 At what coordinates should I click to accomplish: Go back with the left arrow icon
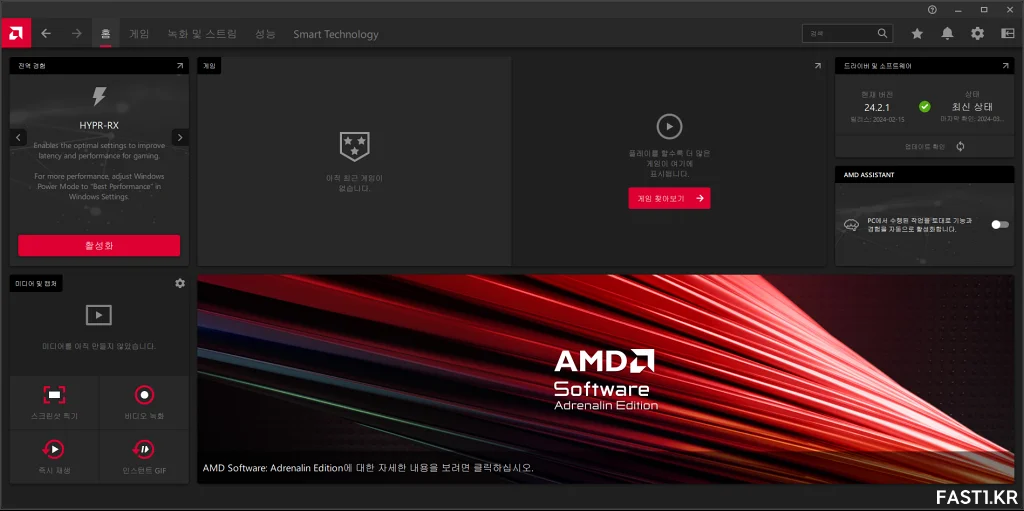tap(46, 33)
